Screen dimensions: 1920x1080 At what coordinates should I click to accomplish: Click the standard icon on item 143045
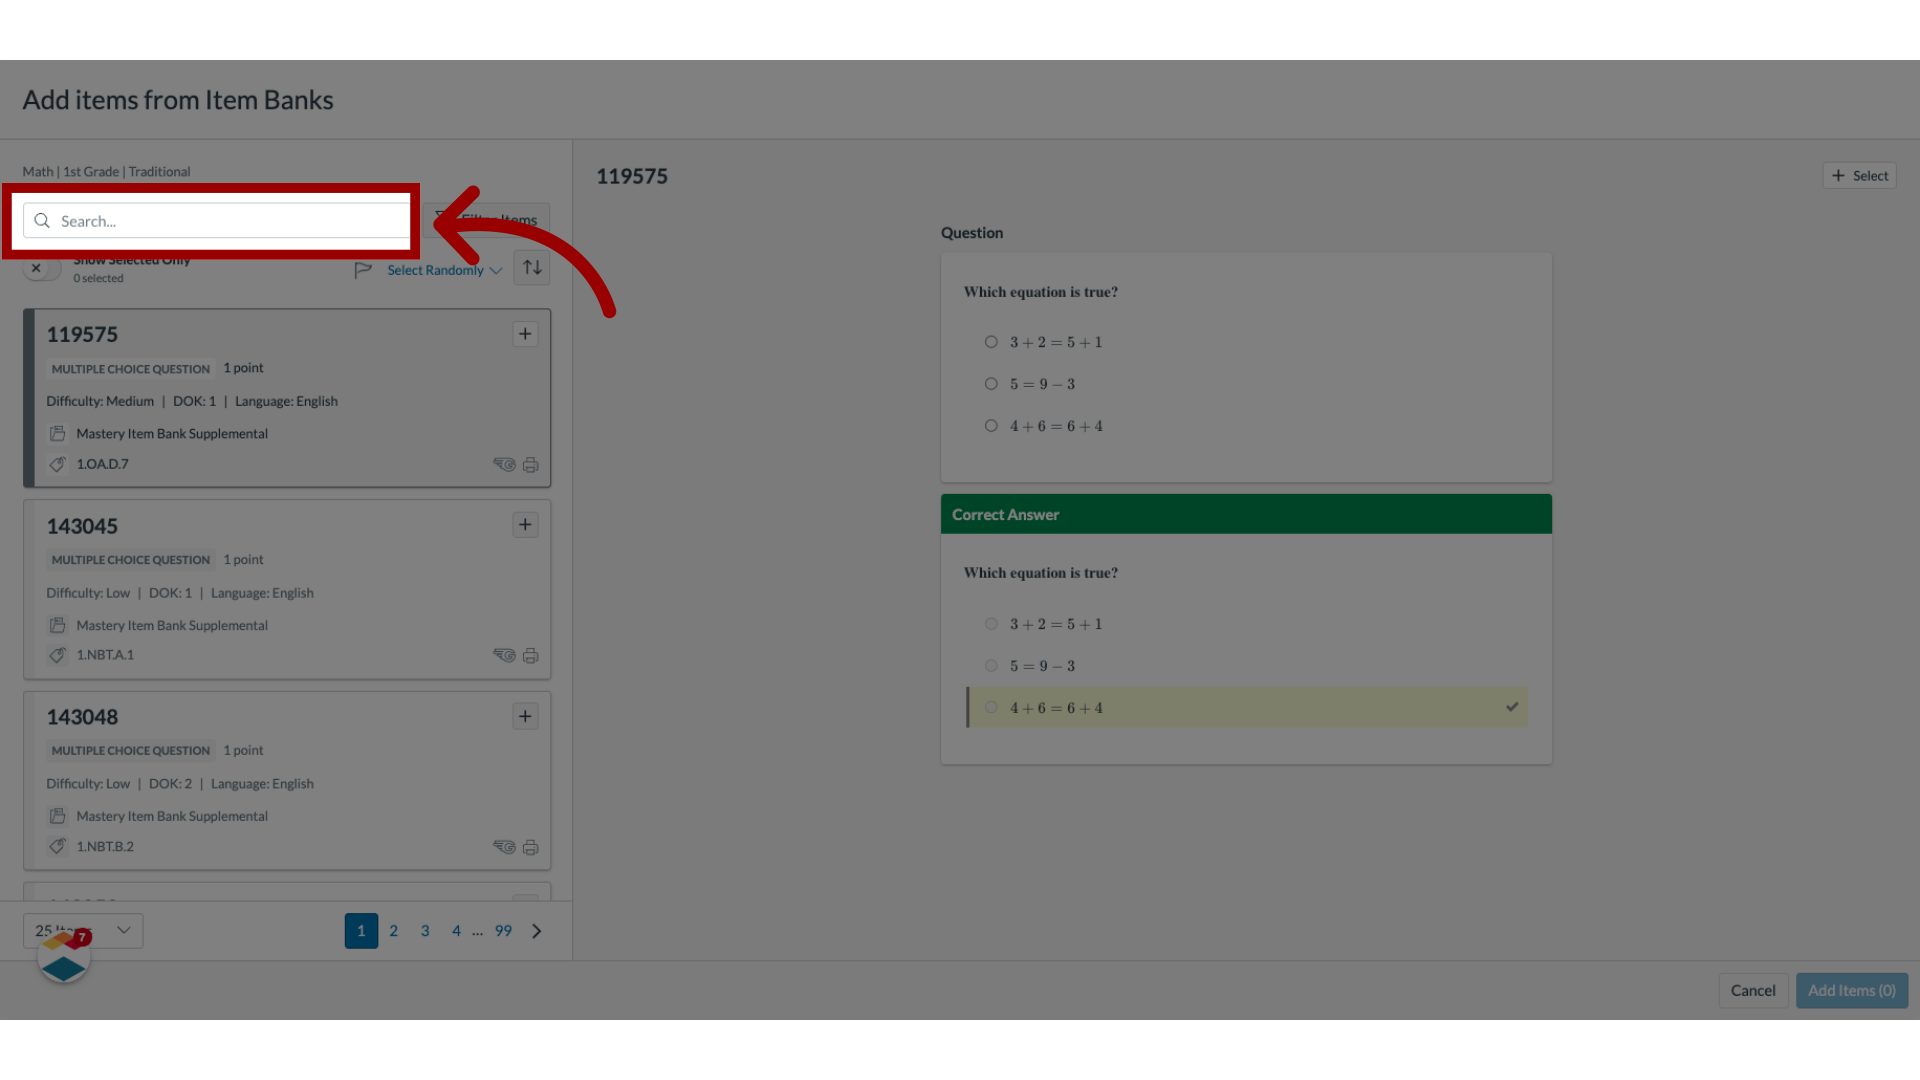tap(58, 654)
